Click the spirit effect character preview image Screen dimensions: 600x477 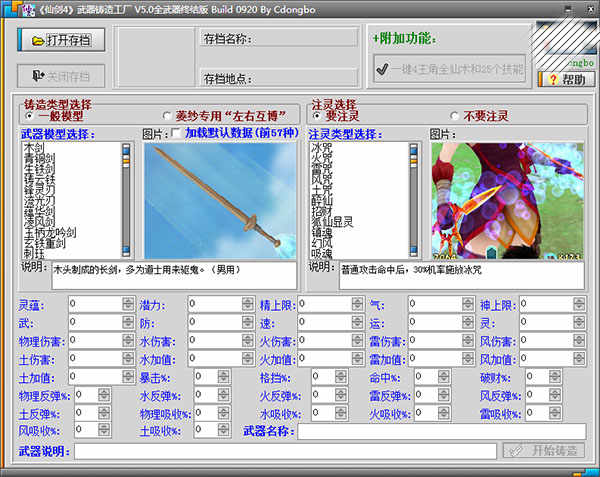507,201
